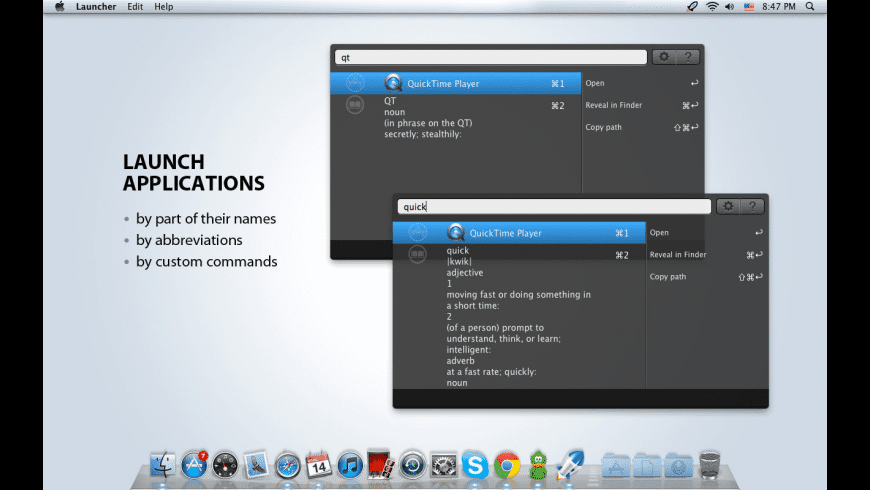This screenshot has height=490, width=870.
Task: Click QuickTime icon in quick window result
Action: click(x=456, y=233)
